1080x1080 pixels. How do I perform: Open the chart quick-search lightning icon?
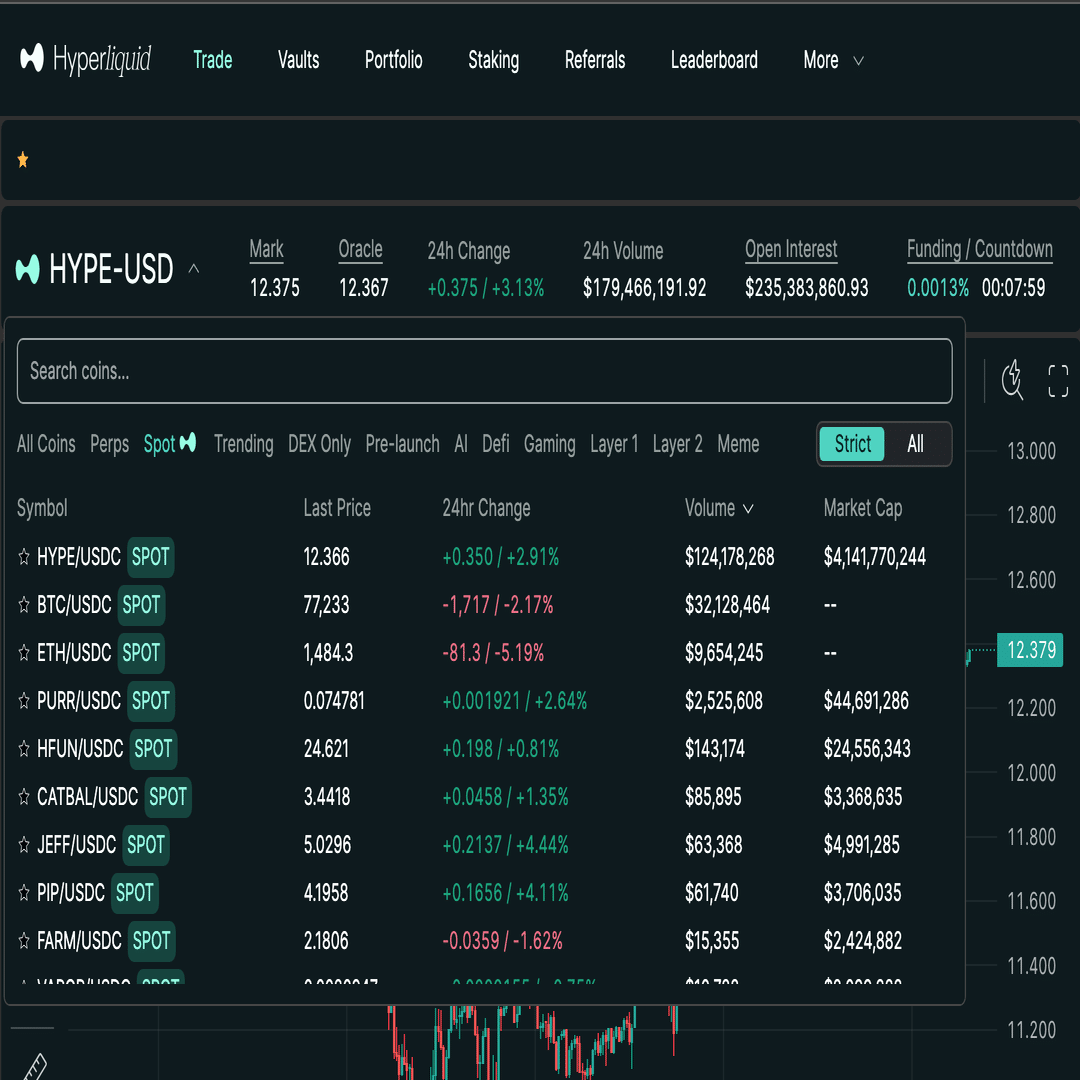[1012, 380]
